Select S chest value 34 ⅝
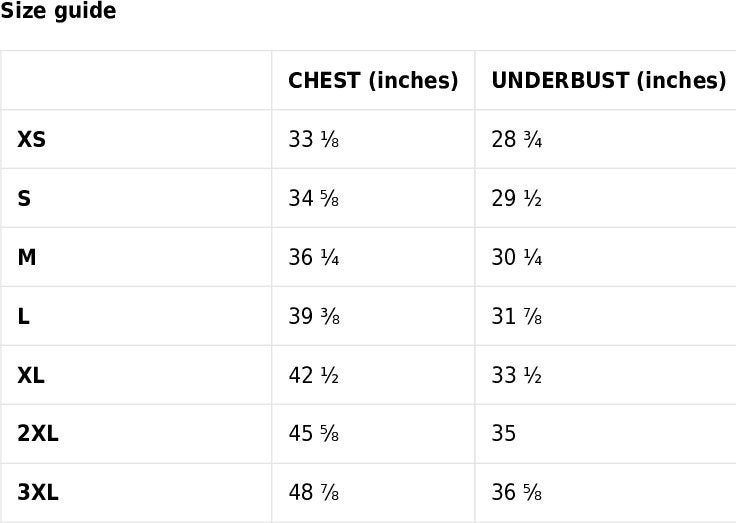 pos(314,198)
